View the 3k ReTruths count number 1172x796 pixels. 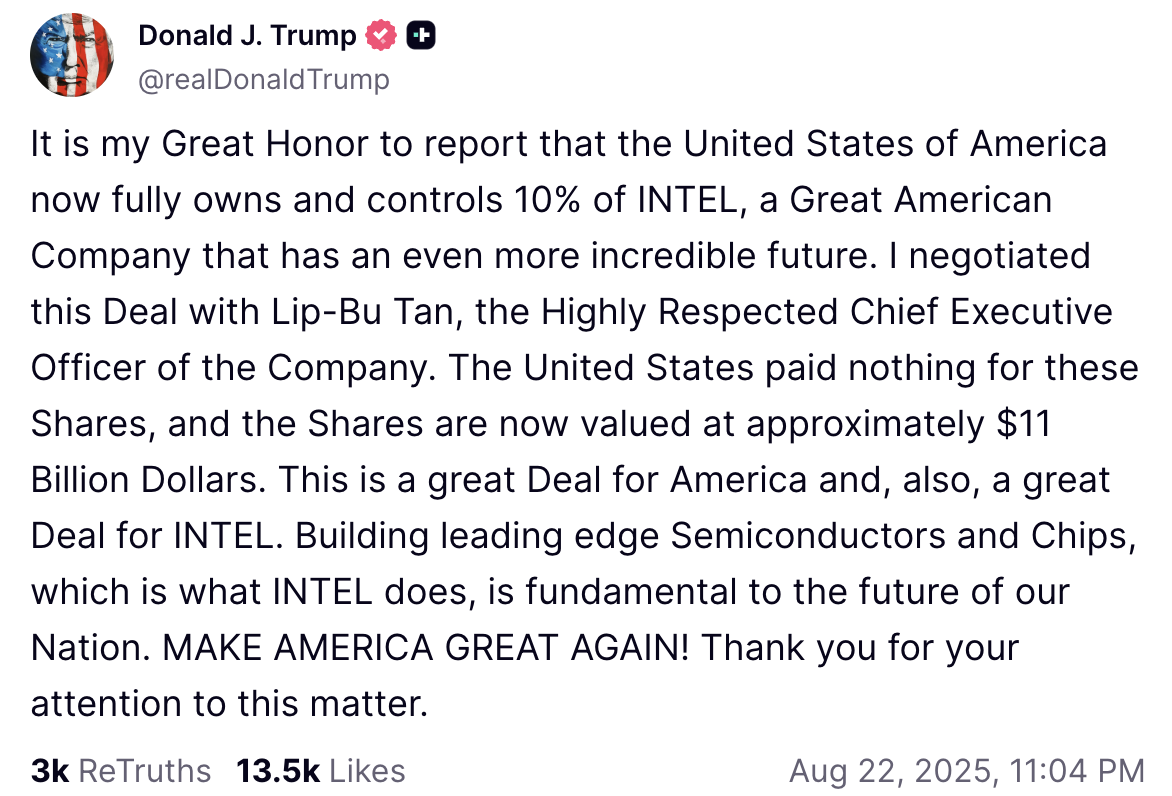[50, 771]
